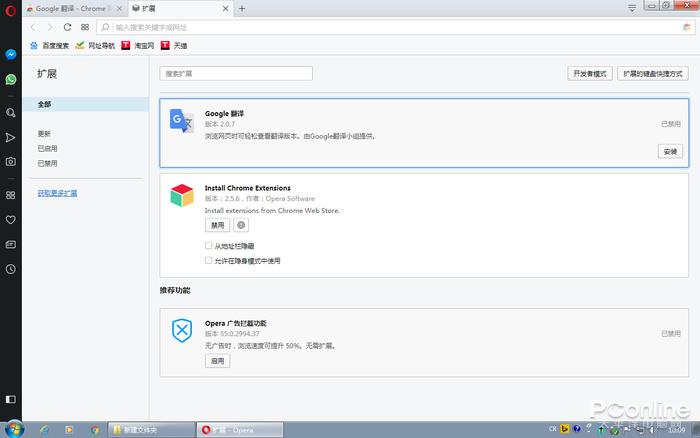Click the Opera taskbar window button
Viewport: 700px width, 438px height.
(x=240, y=430)
